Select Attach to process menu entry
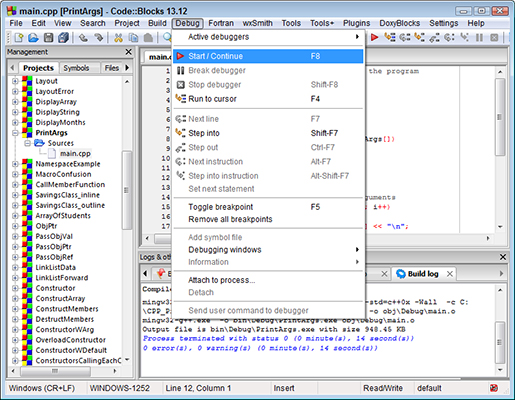Viewport: 515px width, 400px height. pyautogui.click(x=268, y=280)
